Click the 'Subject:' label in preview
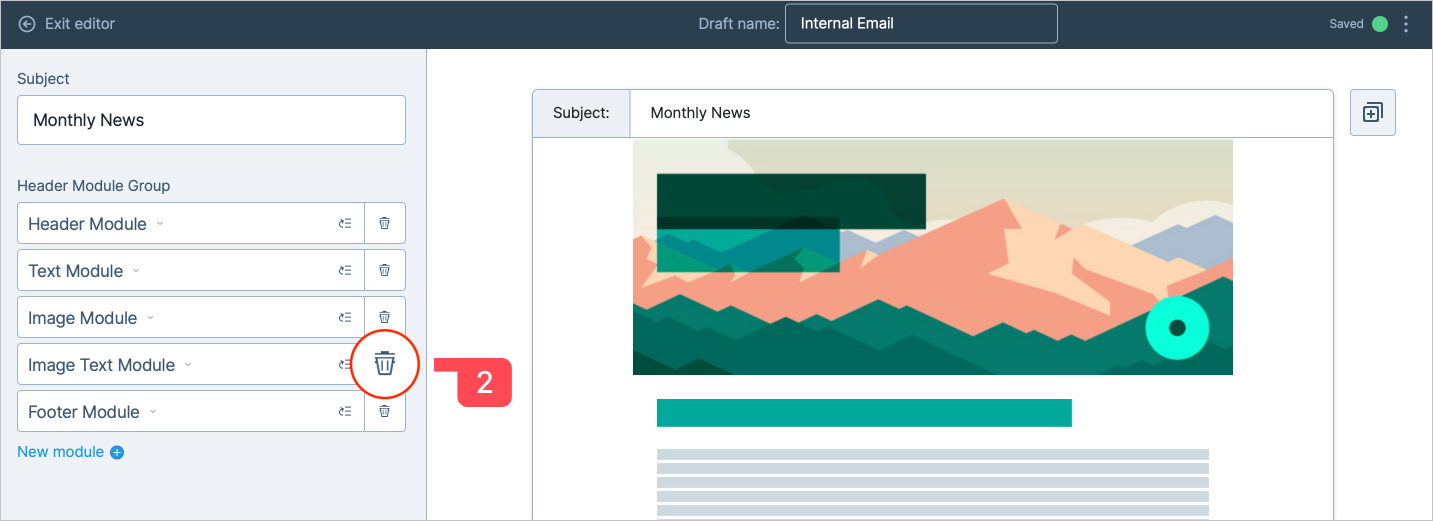This screenshot has height=521, width=1433. (x=581, y=113)
